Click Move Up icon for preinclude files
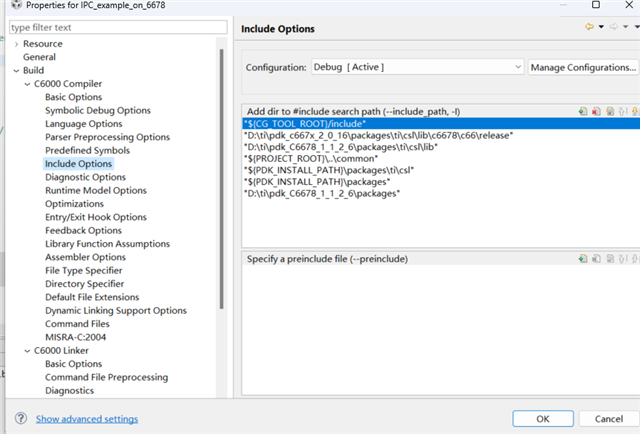Viewport: 640px width, 434px height. [x=622, y=258]
